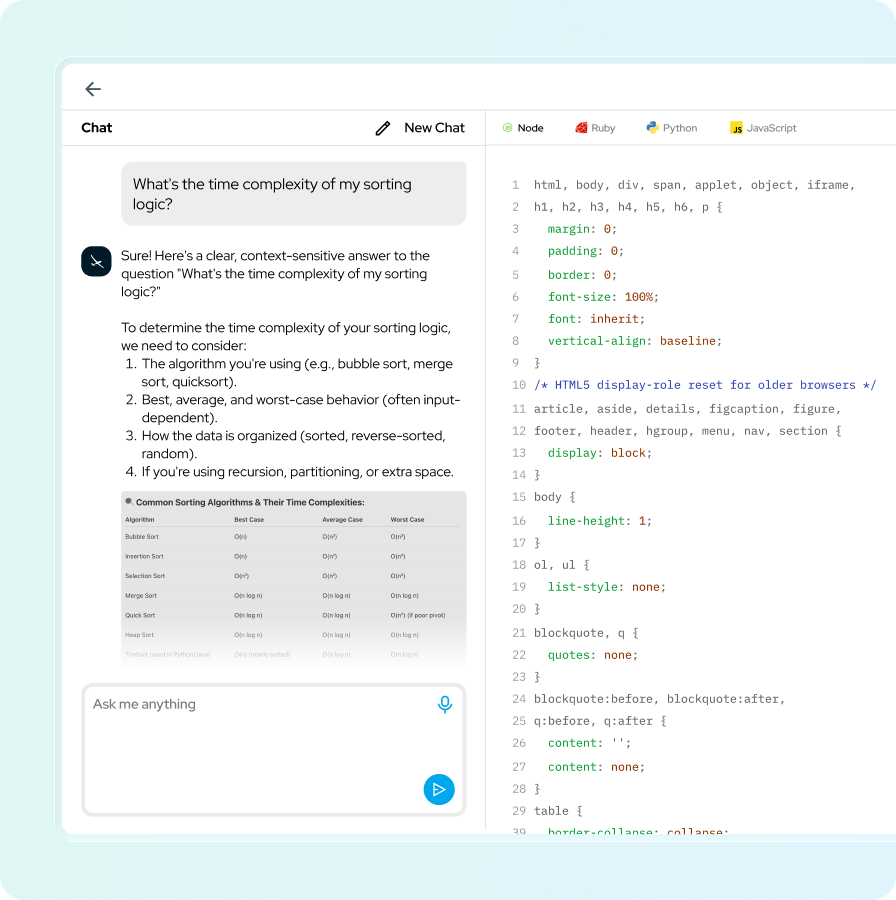Click the pencil icon beside New Chat
The width and height of the screenshot is (896, 900).
pyautogui.click(x=383, y=128)
